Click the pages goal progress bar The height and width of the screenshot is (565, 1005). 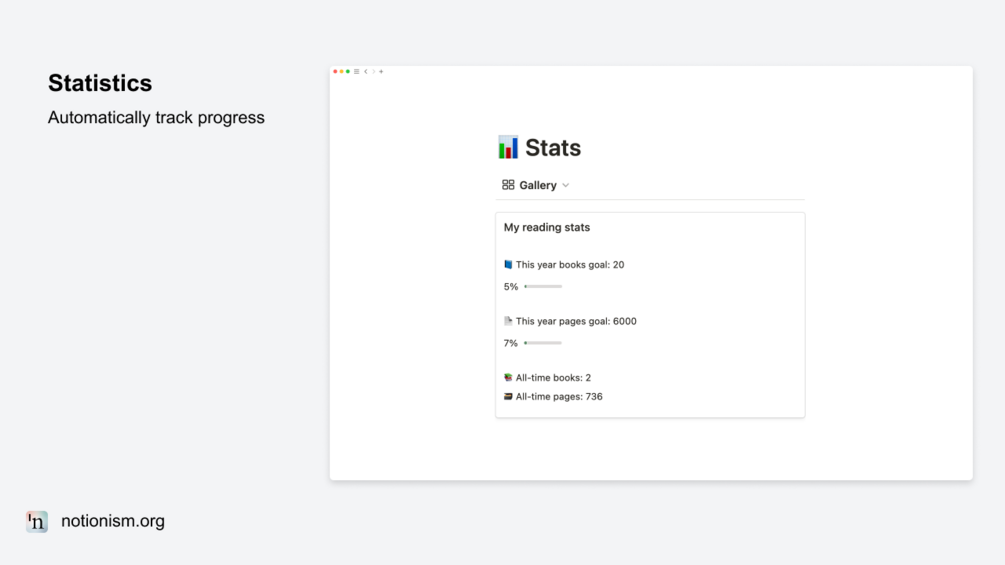coord(543,343)
